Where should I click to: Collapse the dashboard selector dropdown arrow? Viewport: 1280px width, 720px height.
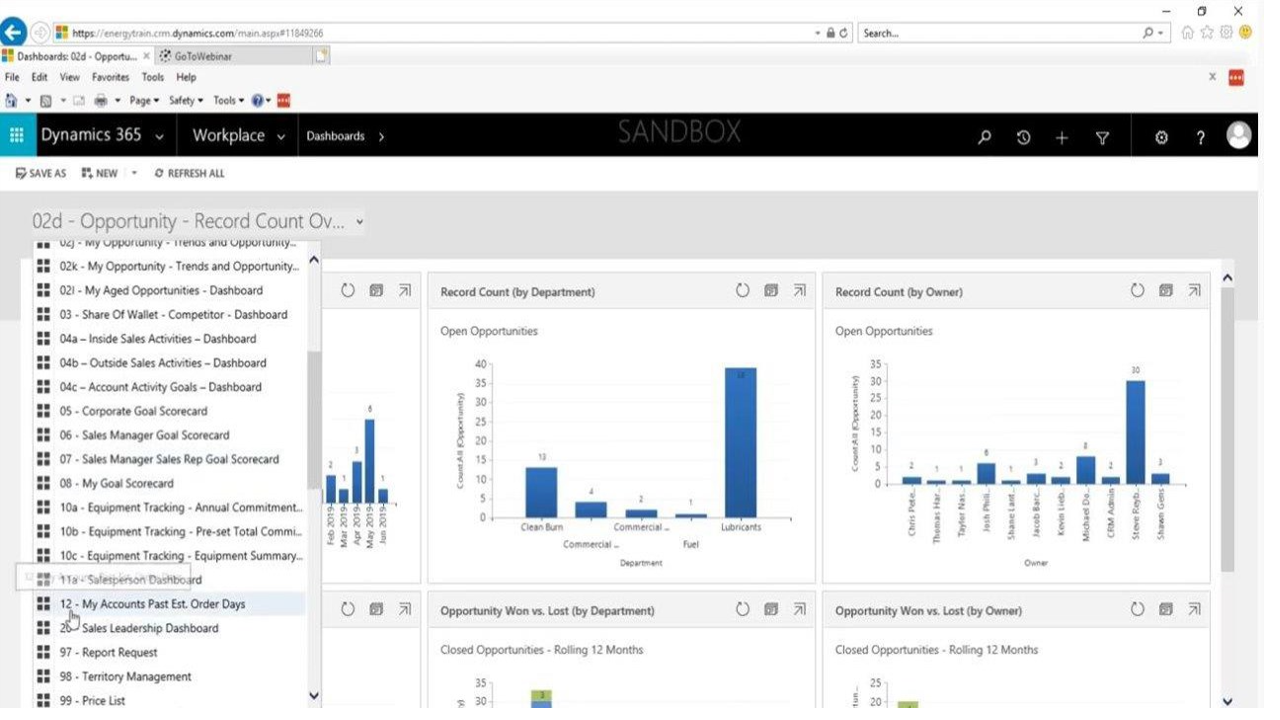[360, 221]
